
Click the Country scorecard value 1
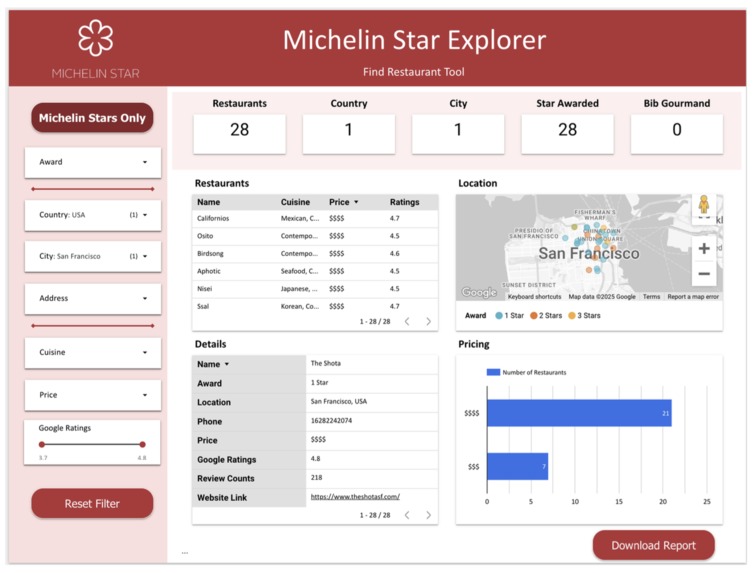pos(349,130)
